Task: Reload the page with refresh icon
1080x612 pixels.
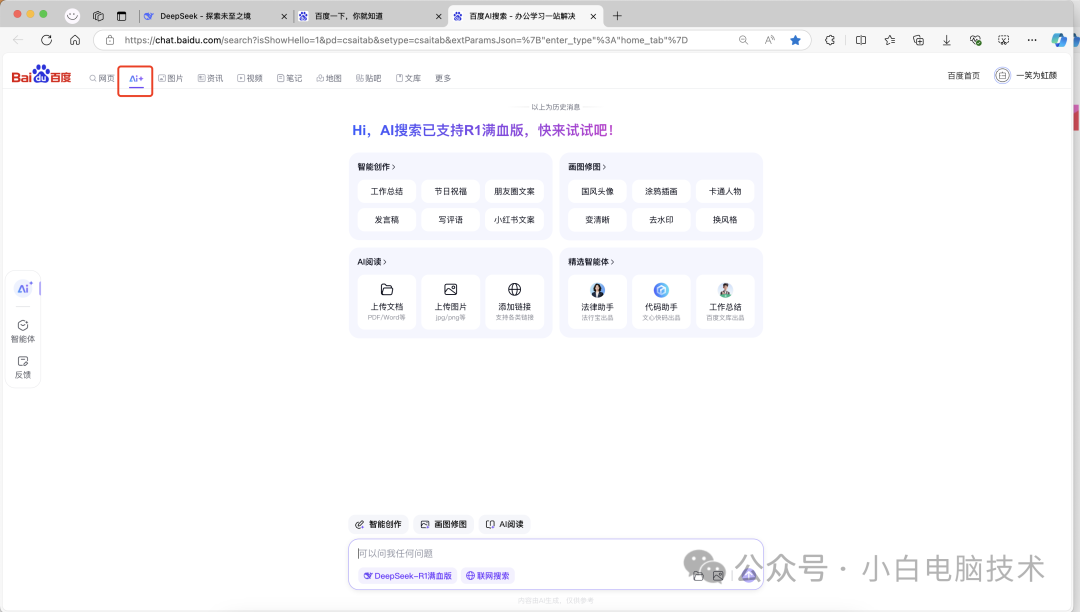Action: click(x=46, y=40)
